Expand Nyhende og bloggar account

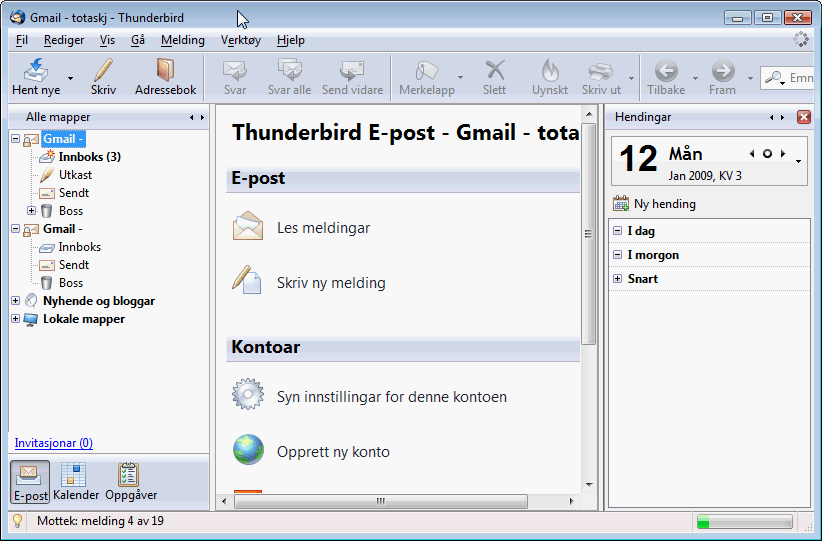click(x=15, y=301)
